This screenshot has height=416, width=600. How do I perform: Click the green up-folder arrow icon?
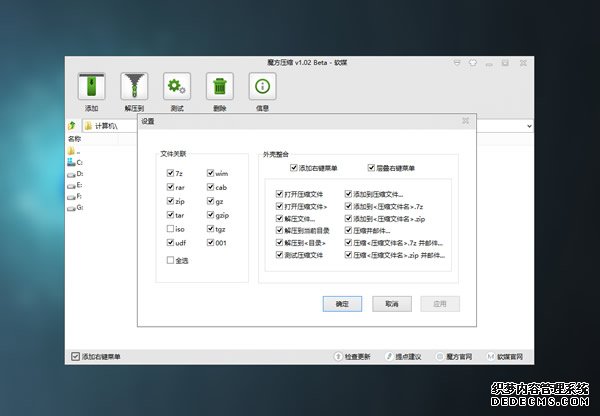coord(72,126)
